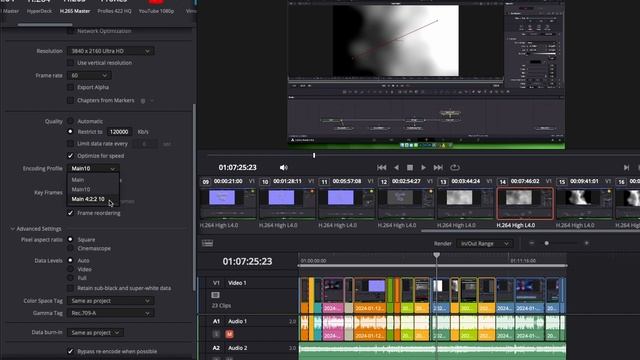Select clip 12 thumbnail in clip strip
The image size is (640, 360).
click(406, 203)
